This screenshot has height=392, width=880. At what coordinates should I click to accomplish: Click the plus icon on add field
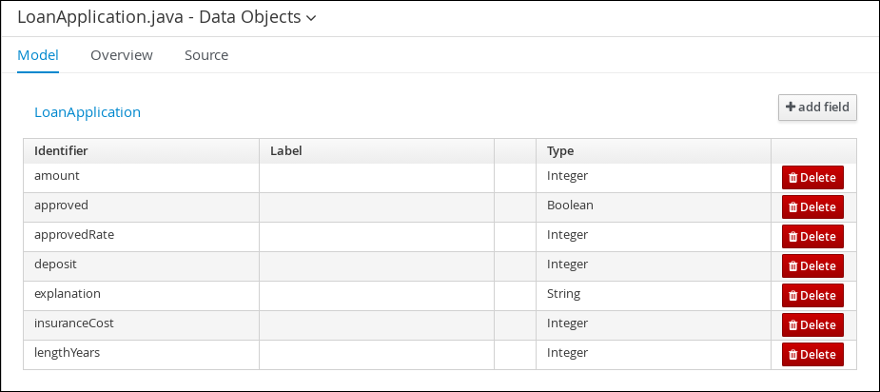coord(790,107)
